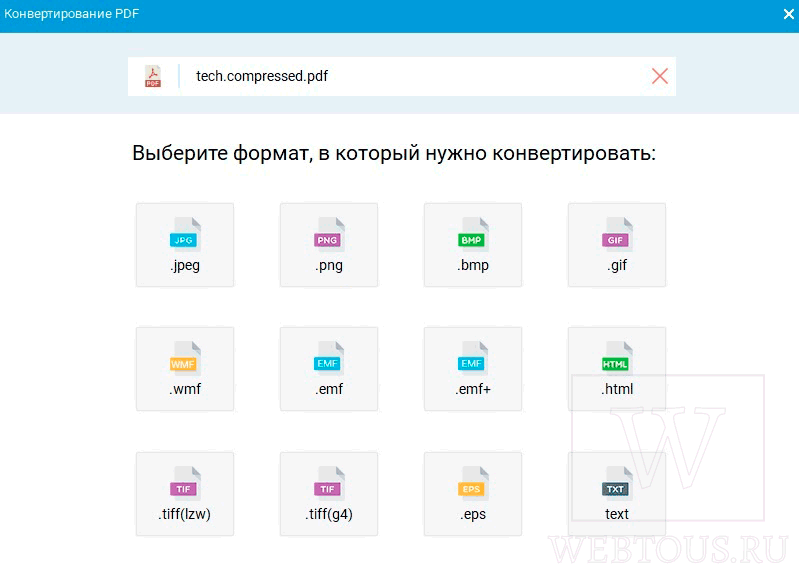799x573 pixels.
Task: Pick the .tiff(lzw) conversion format
Action: pos(185,494)
